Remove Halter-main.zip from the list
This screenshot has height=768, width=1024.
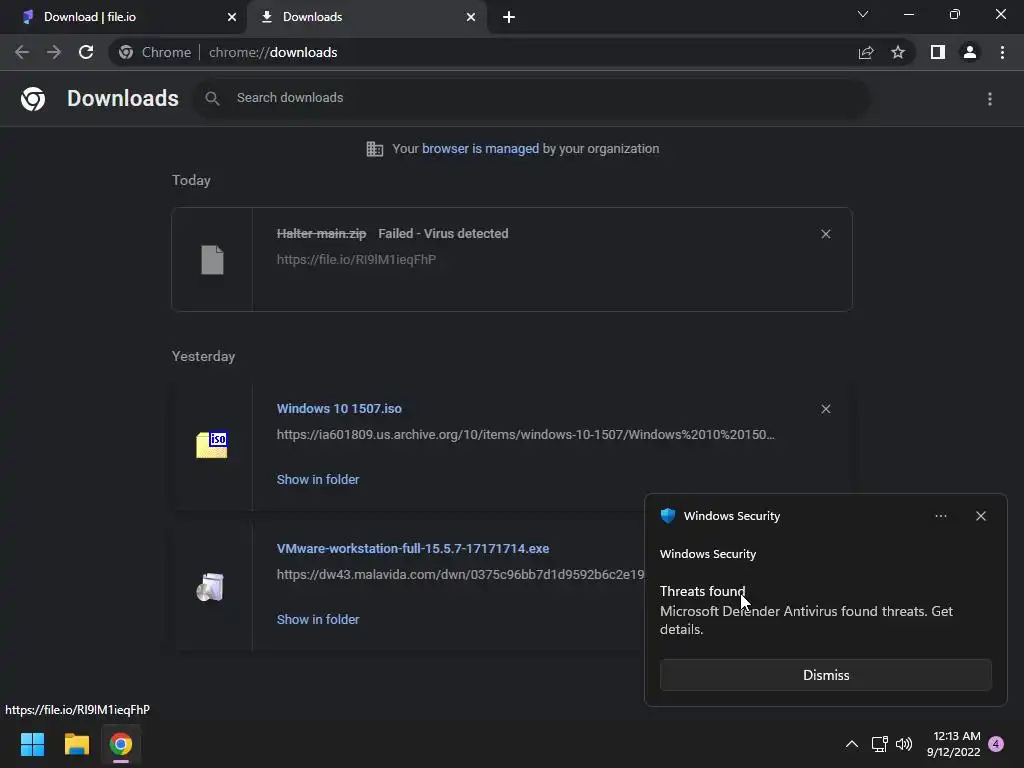tap(825, 234)
